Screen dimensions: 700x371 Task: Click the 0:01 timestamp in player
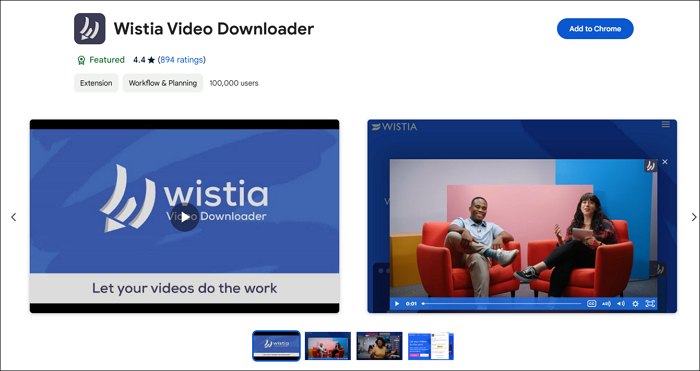click(x=411, y=304)
